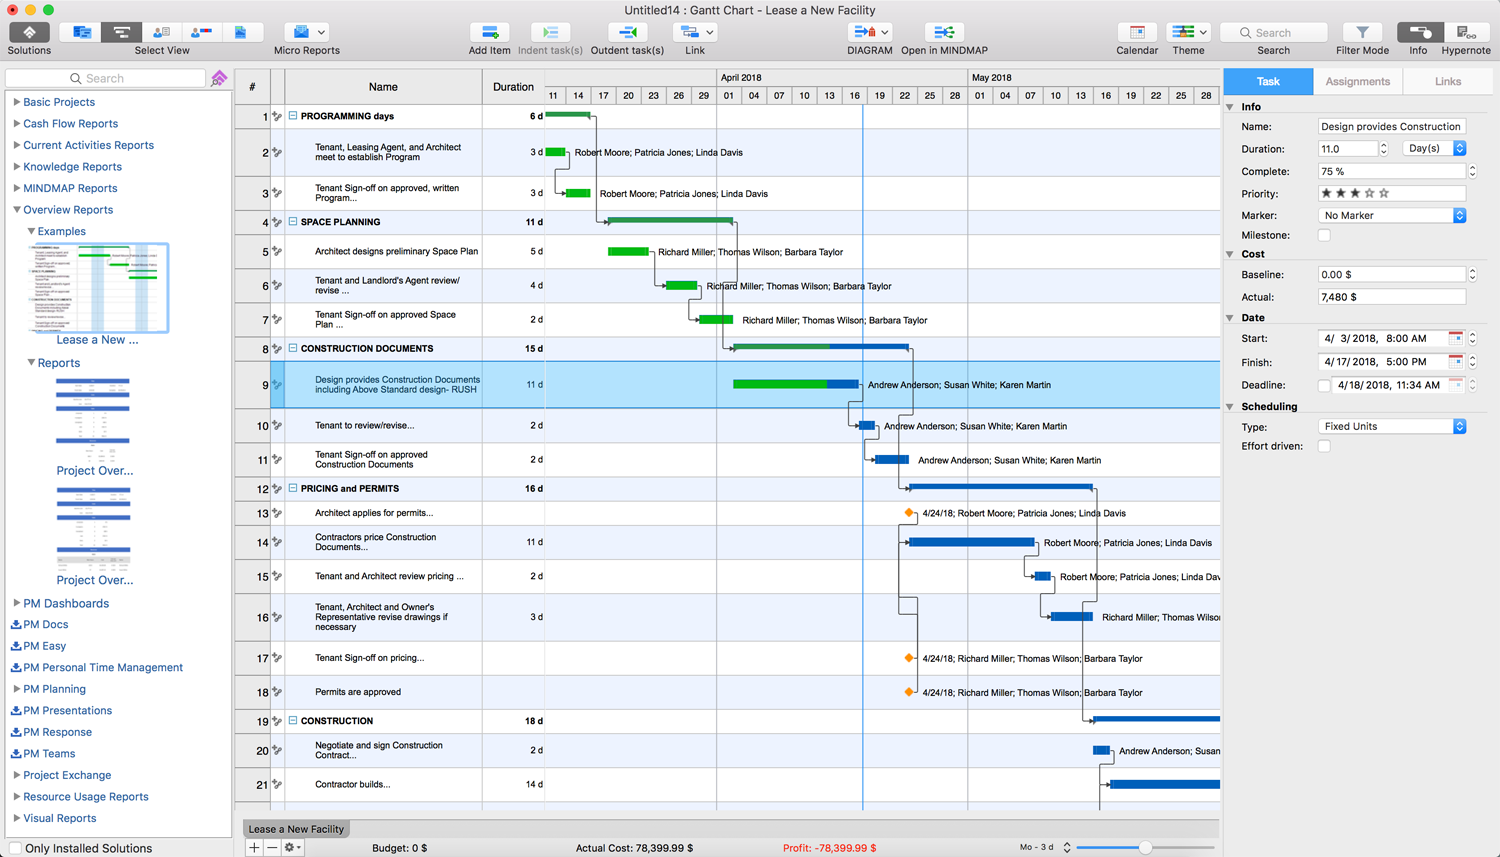Screen dimensions: 1500x857
Task: Click the Outdent task(s) icon
Action: pyautogui.click(x=627, y=33)
